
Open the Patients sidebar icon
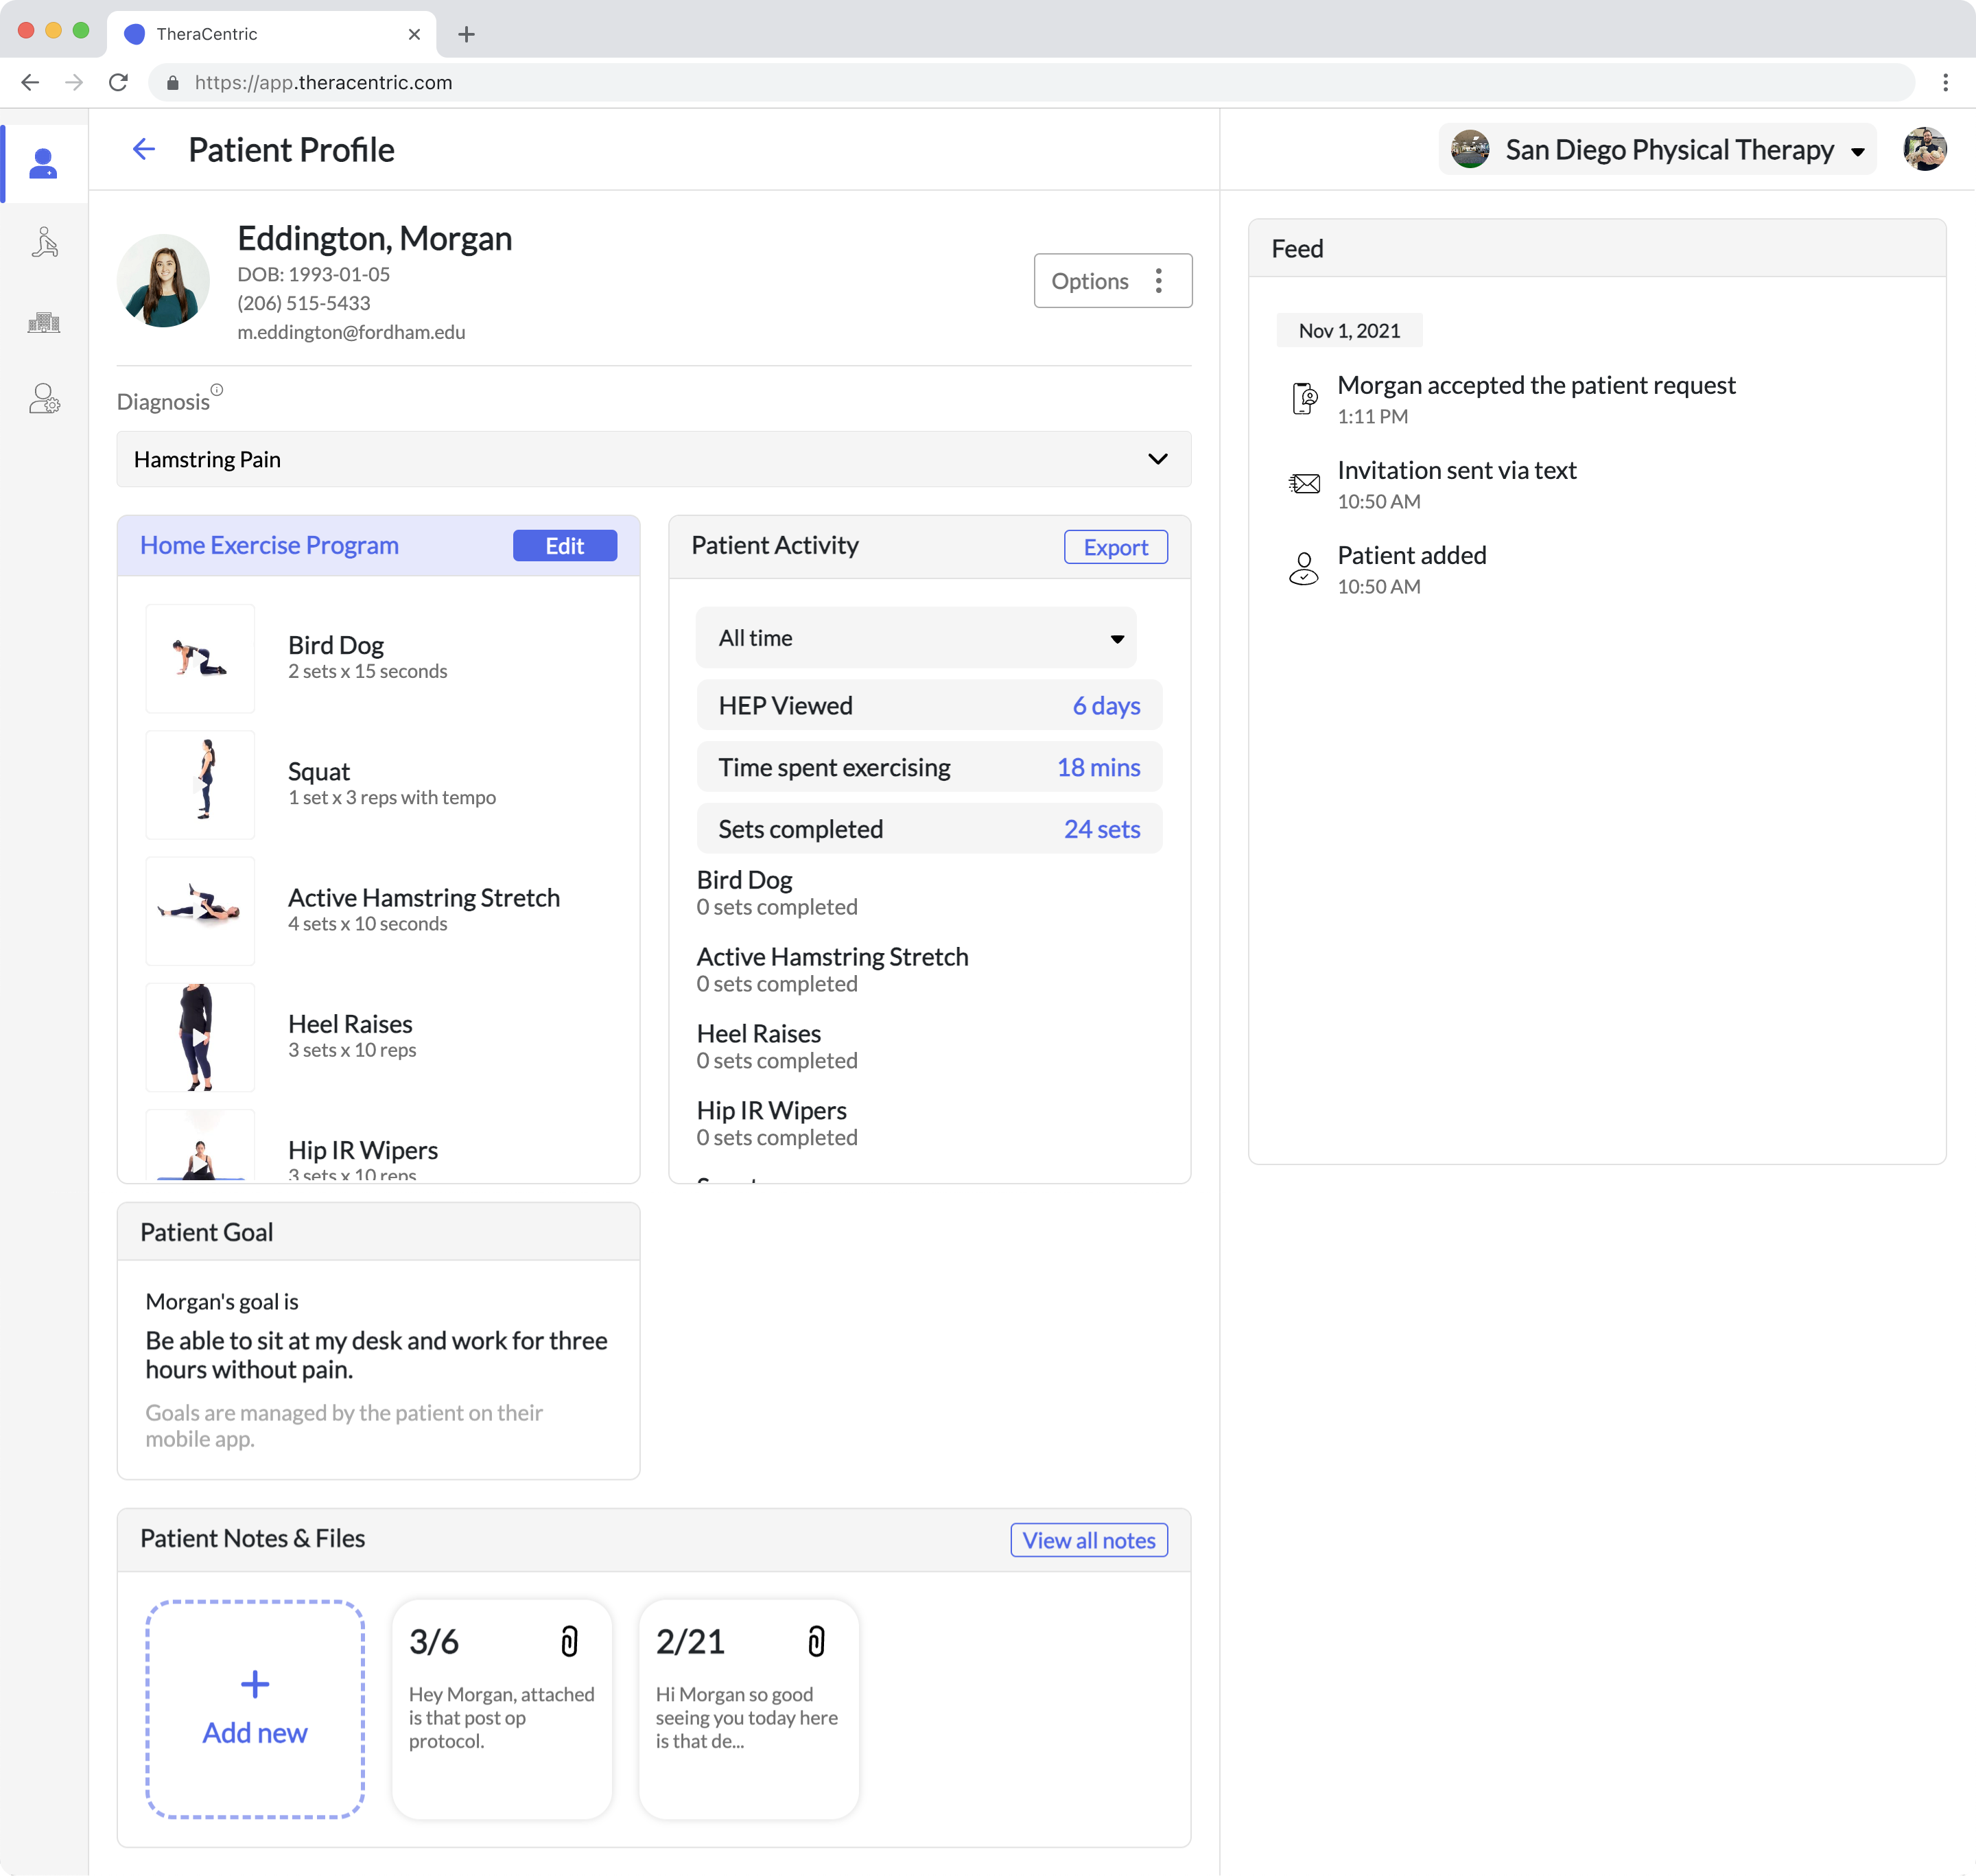[x=43, y=163]
